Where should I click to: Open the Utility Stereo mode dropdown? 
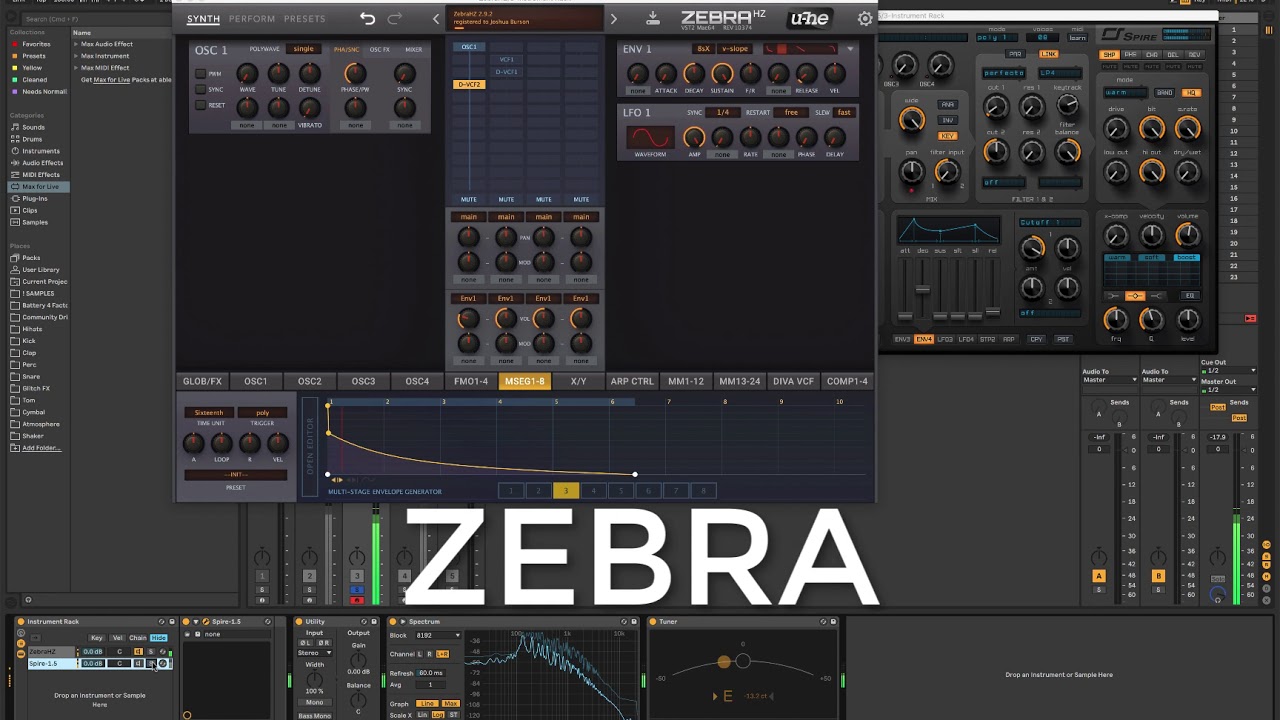[315, 653]
